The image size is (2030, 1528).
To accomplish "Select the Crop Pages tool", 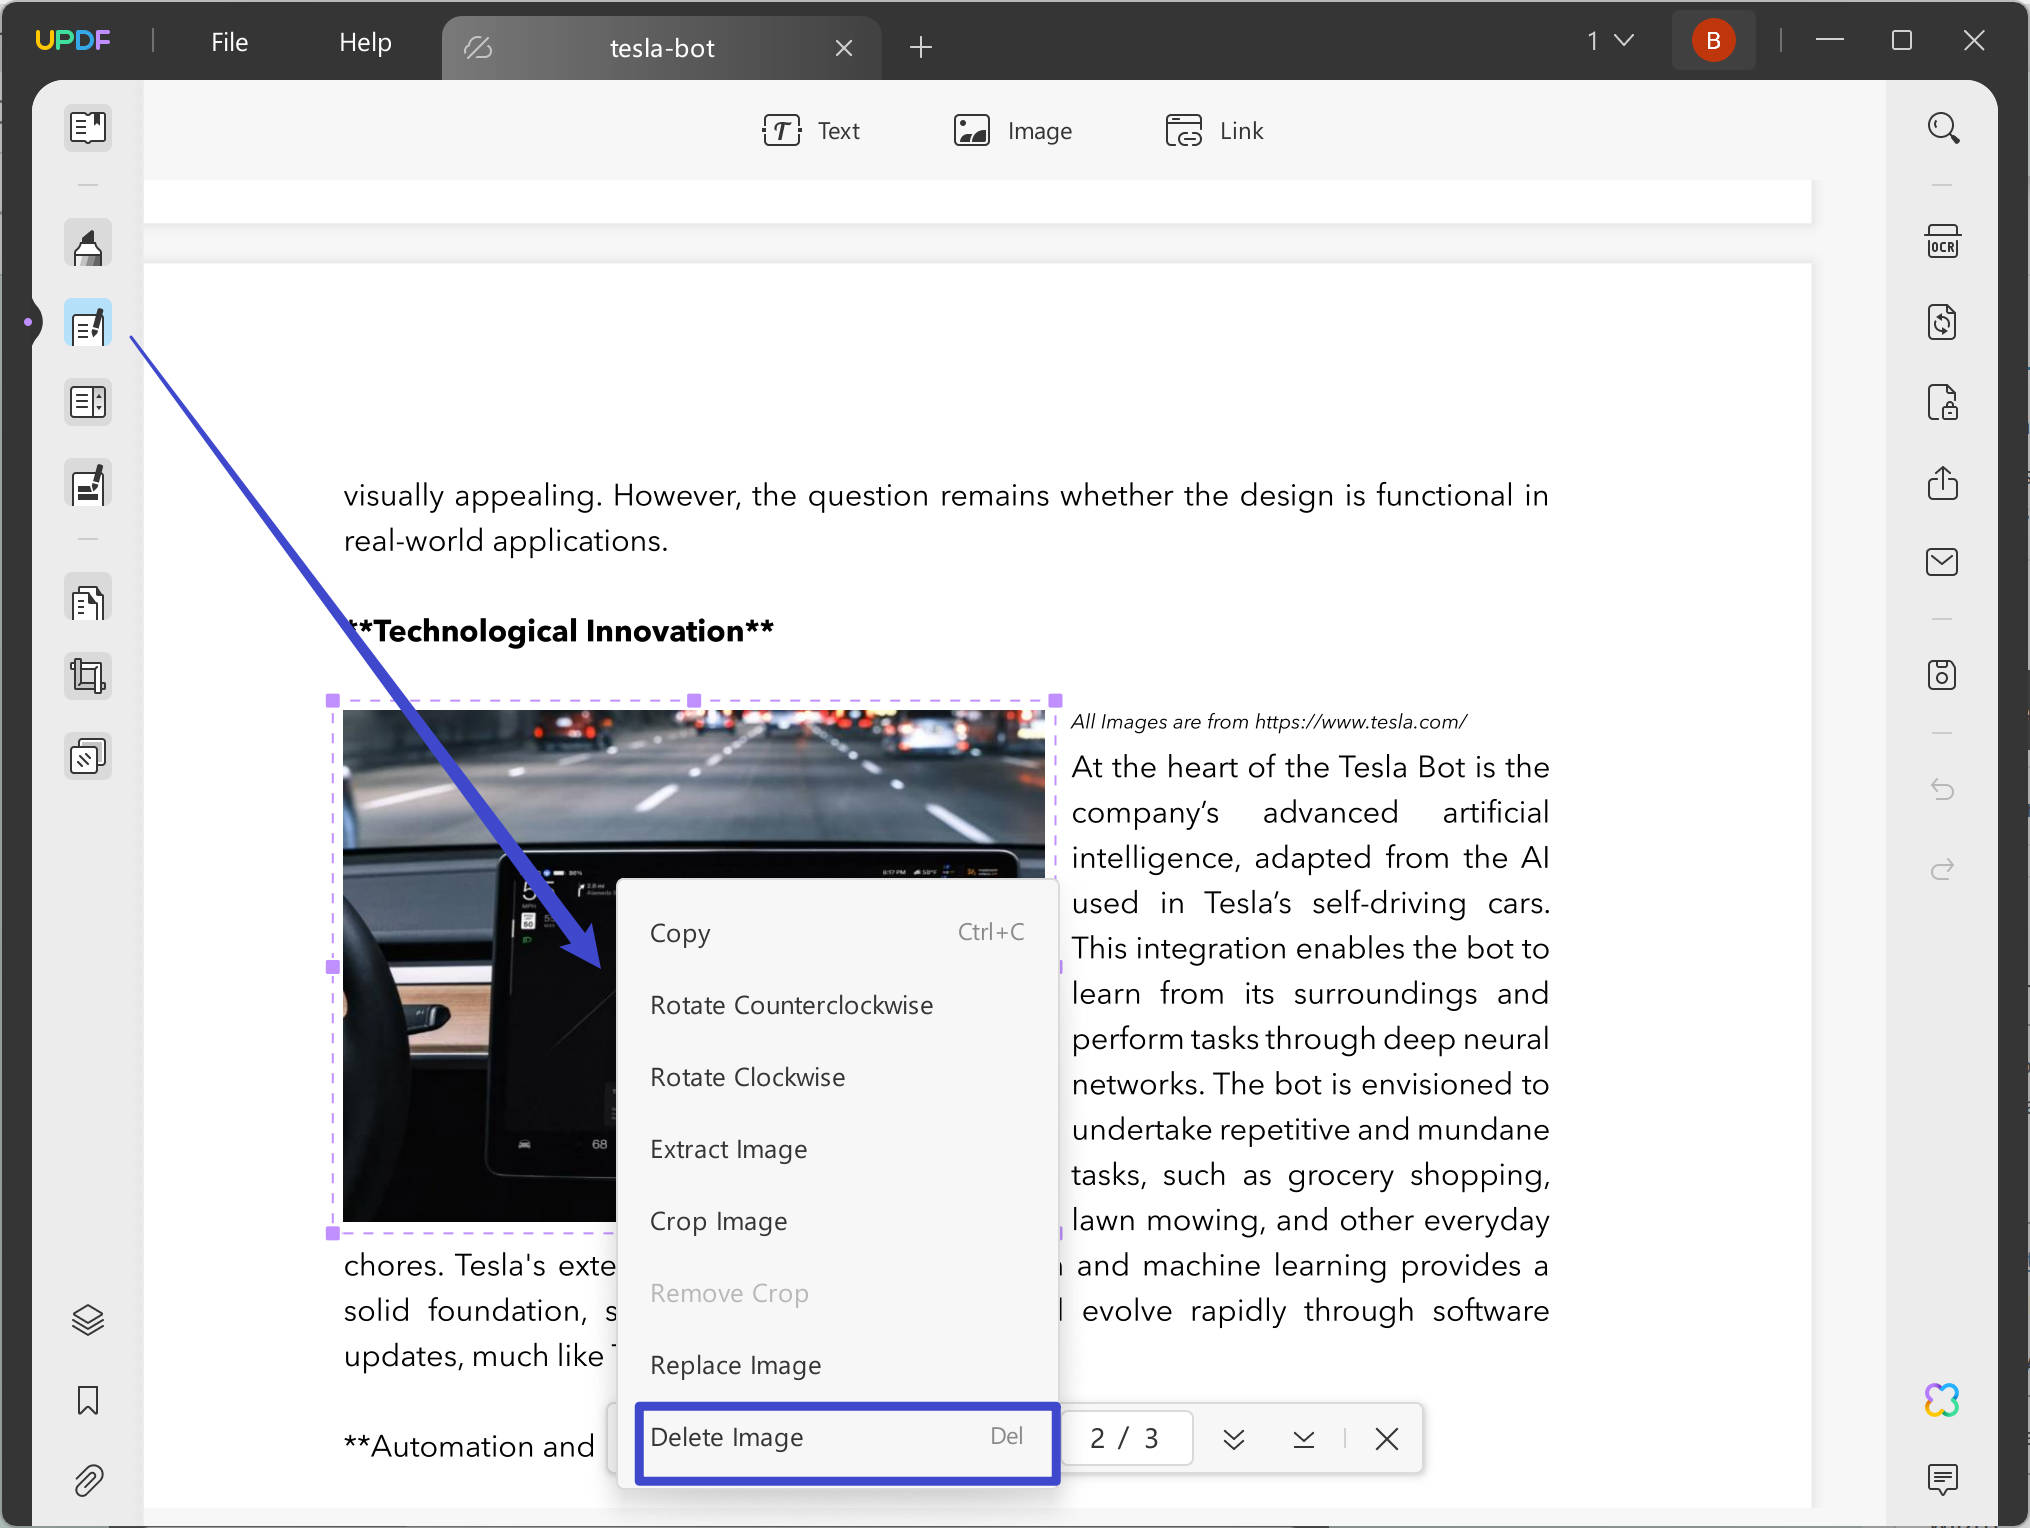I will [x=88, y=676].
